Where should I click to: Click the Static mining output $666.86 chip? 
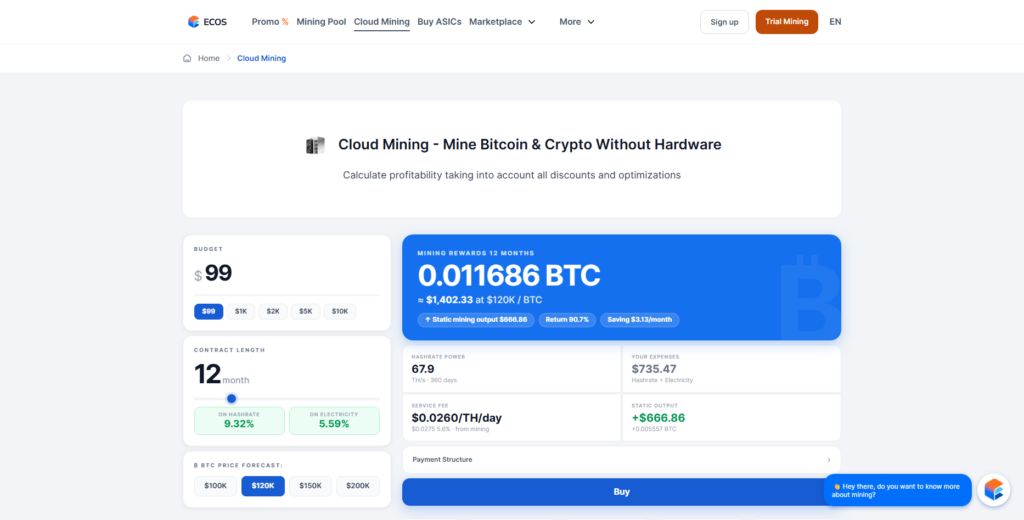tap(476, 320)
